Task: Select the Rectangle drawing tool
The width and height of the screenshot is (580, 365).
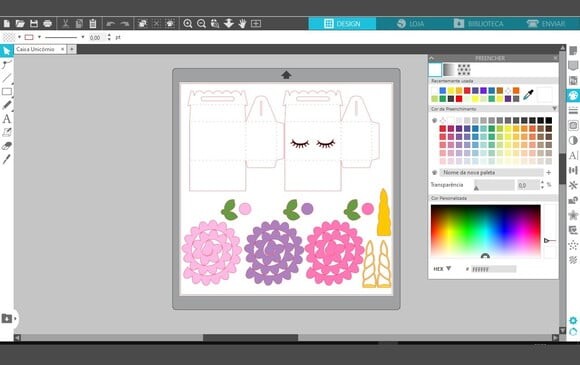Action: pyautogui.click(x=7, y=92)
